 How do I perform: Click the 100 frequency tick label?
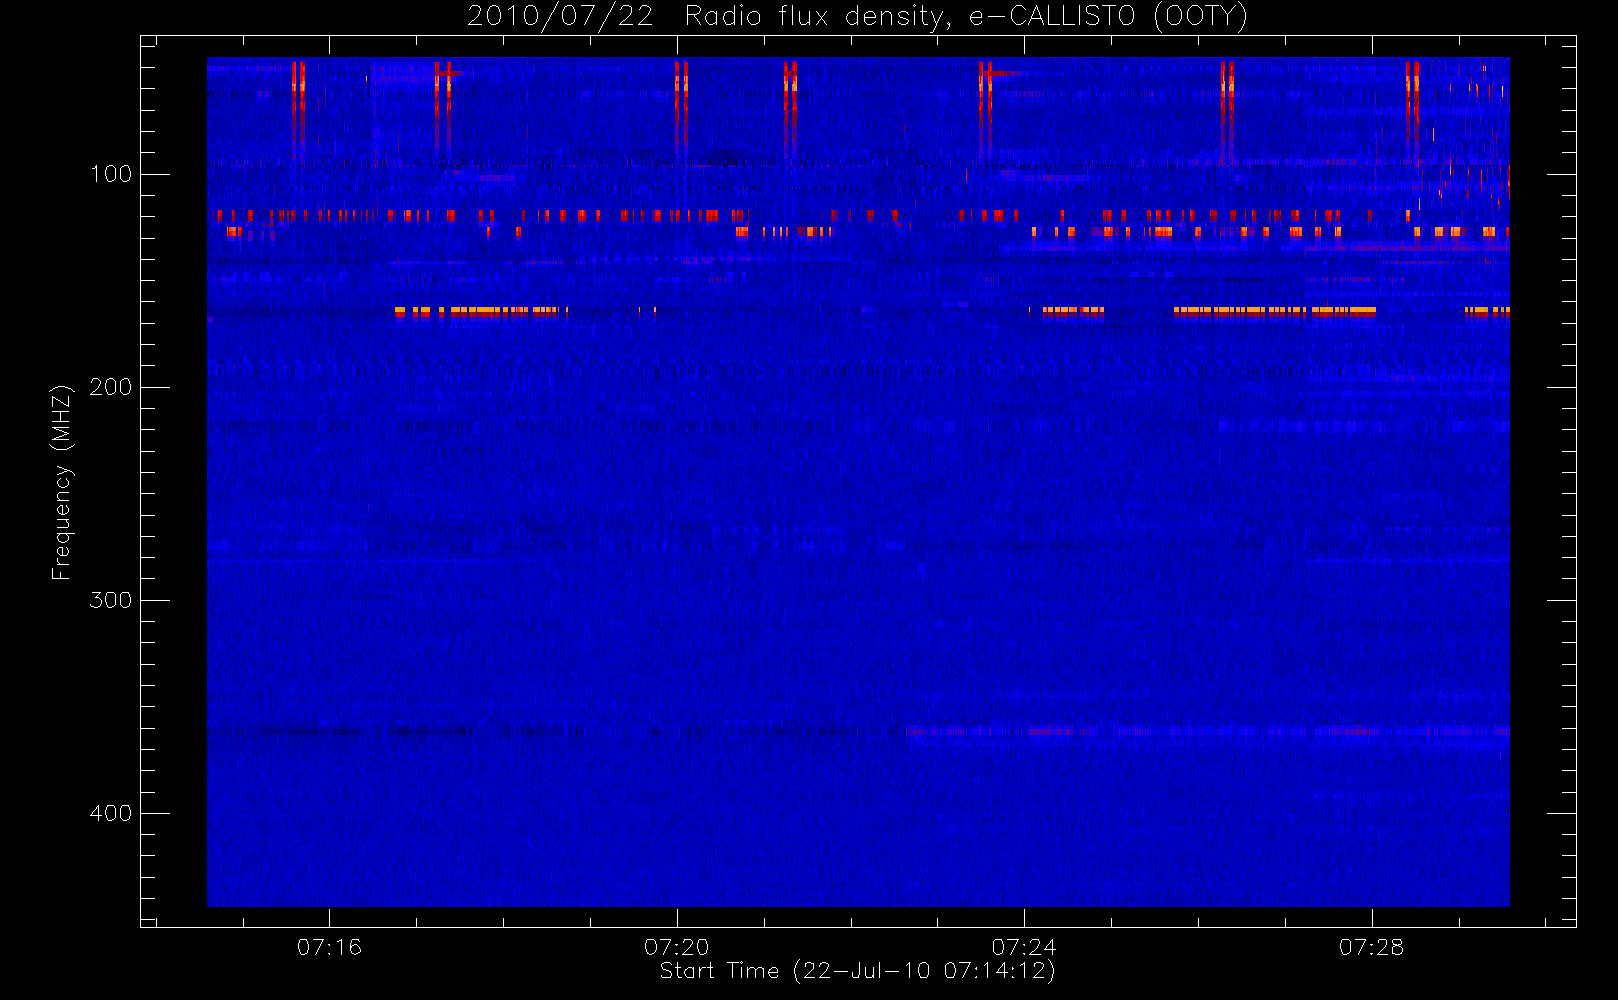click(111, 174)
